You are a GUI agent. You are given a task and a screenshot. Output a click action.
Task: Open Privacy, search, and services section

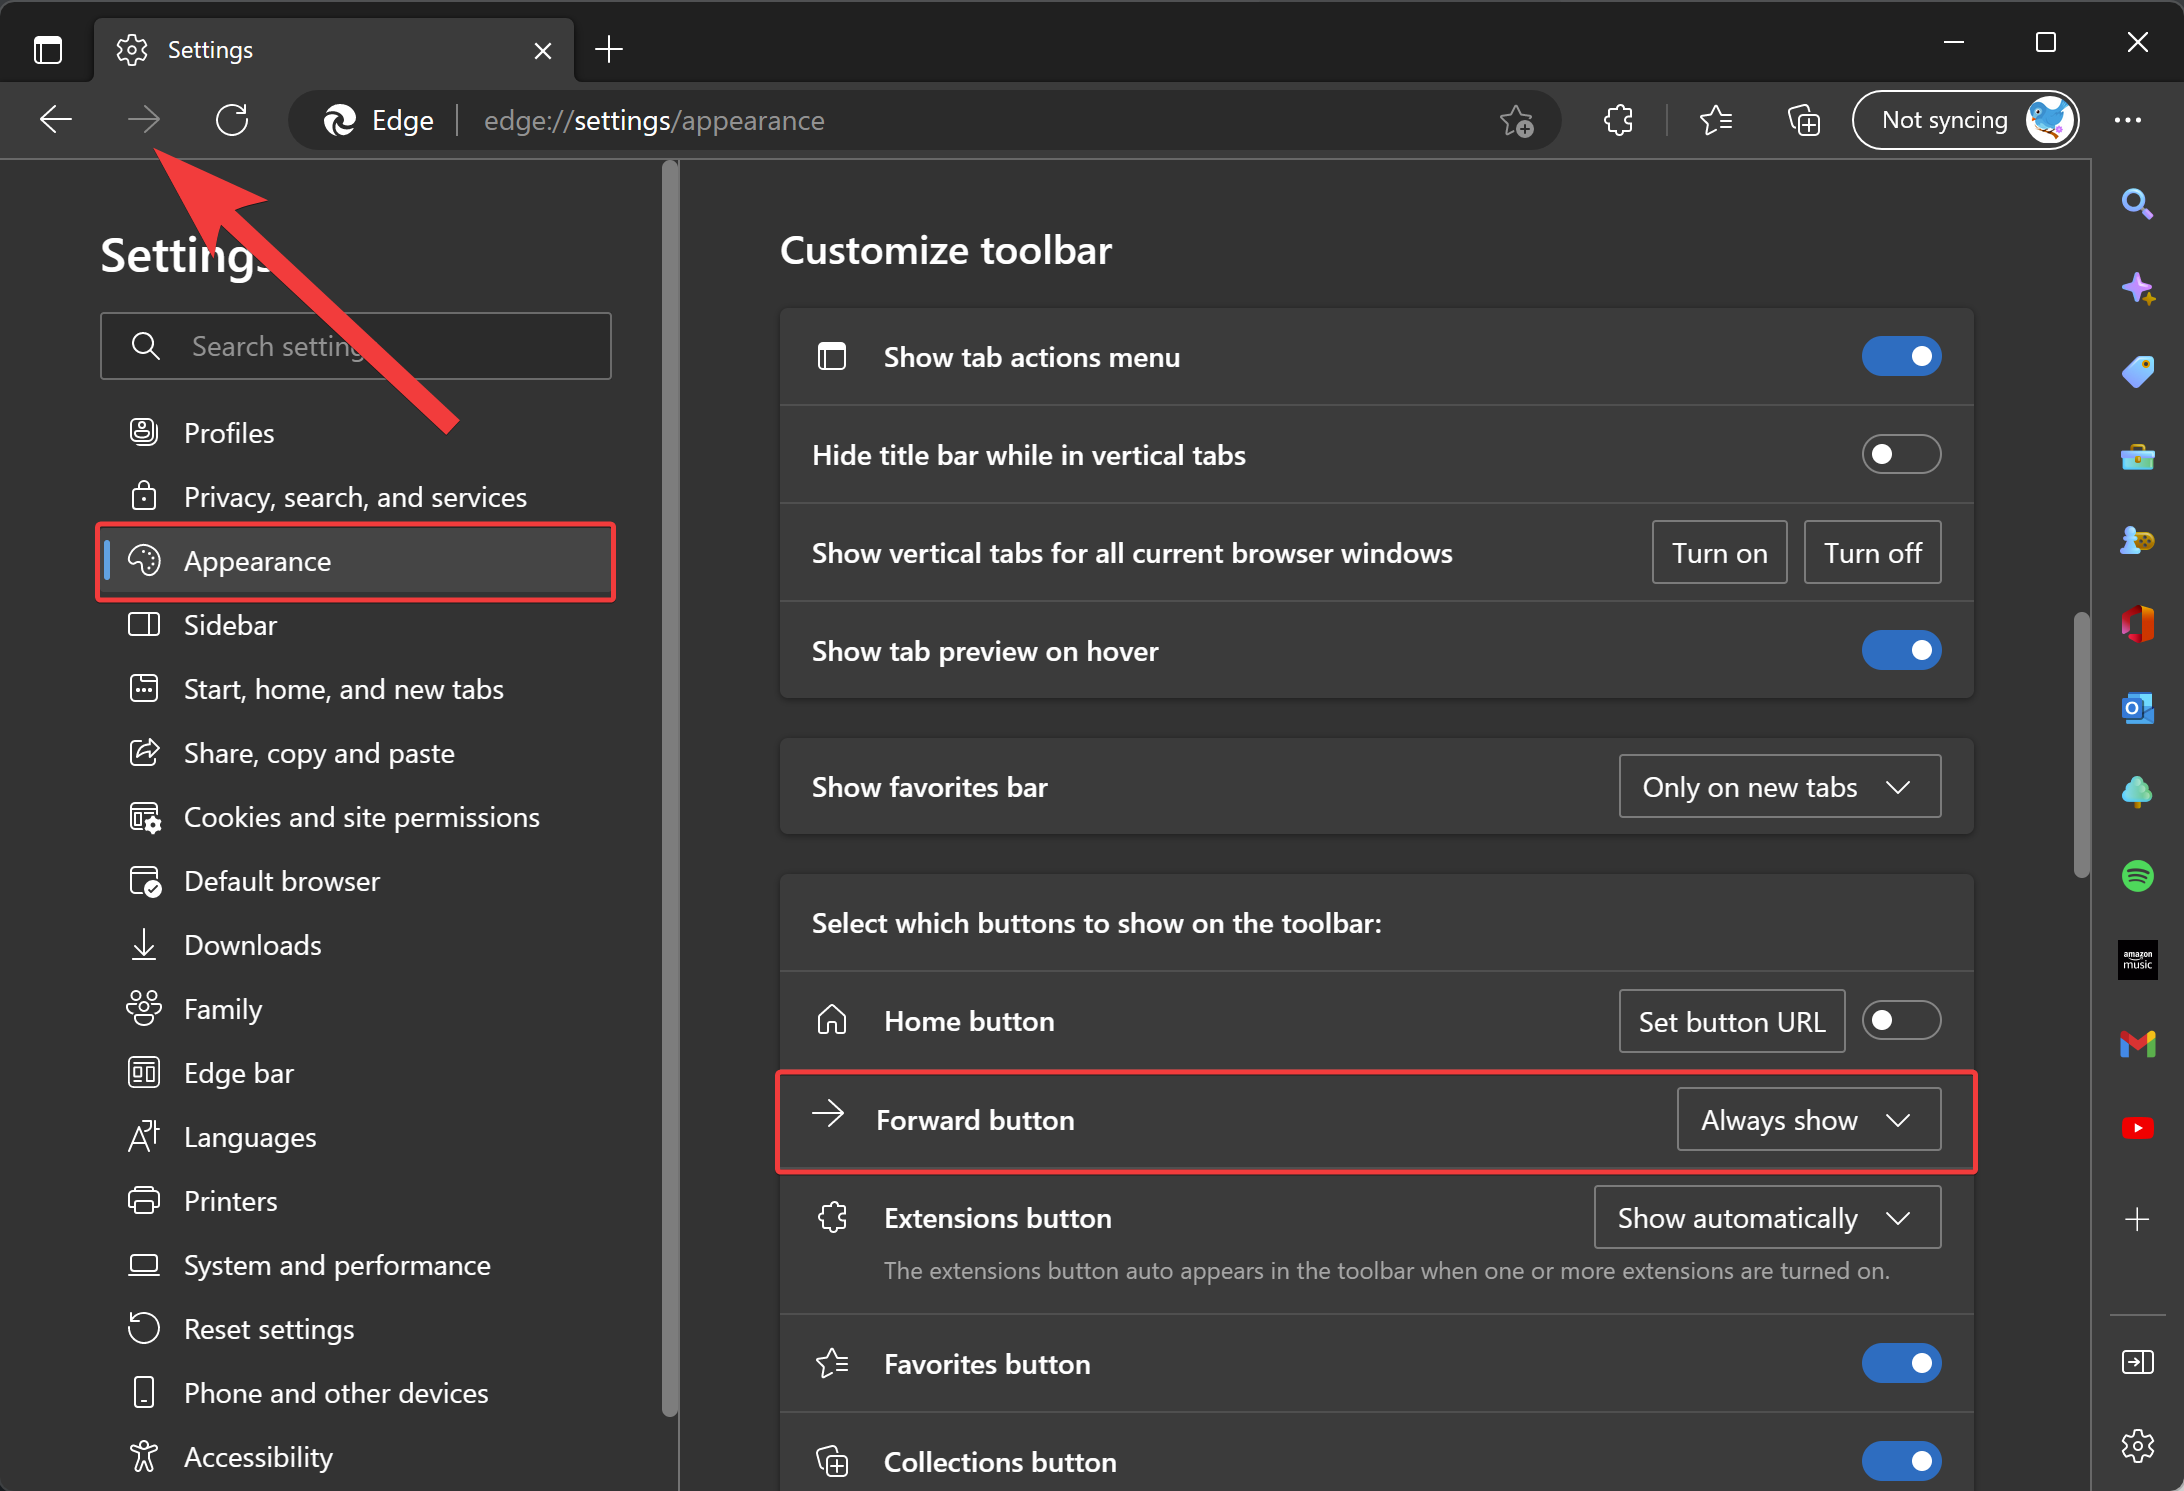click(x=355, y=497)
